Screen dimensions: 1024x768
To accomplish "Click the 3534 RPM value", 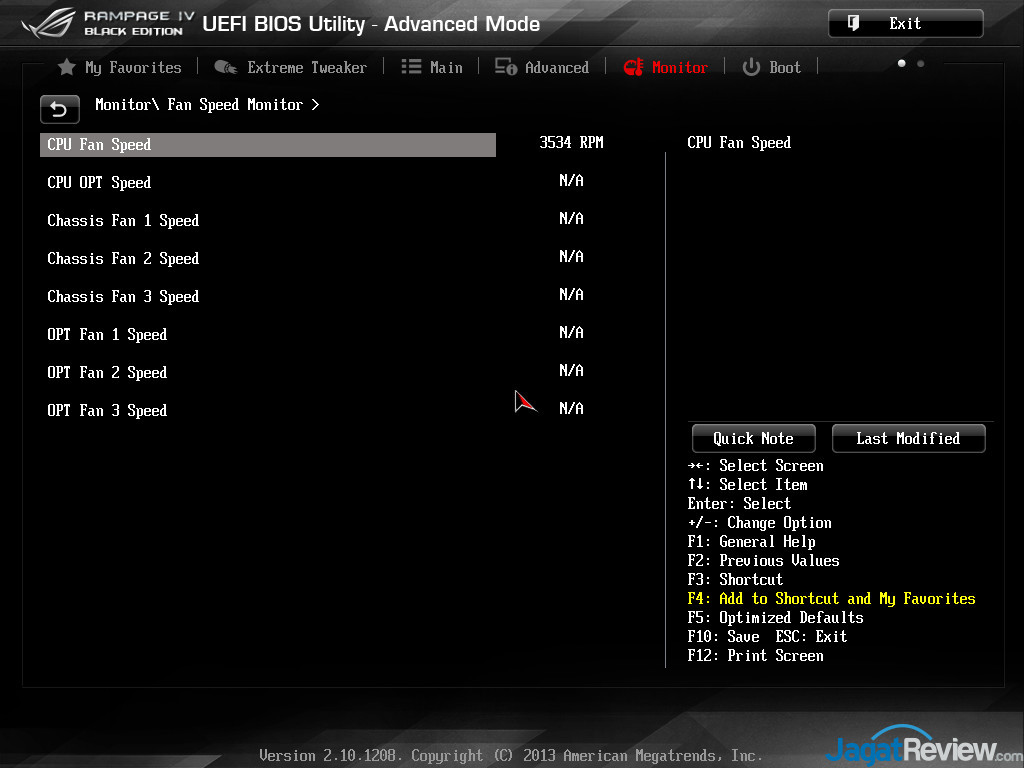I will click(x=571, y=142).
